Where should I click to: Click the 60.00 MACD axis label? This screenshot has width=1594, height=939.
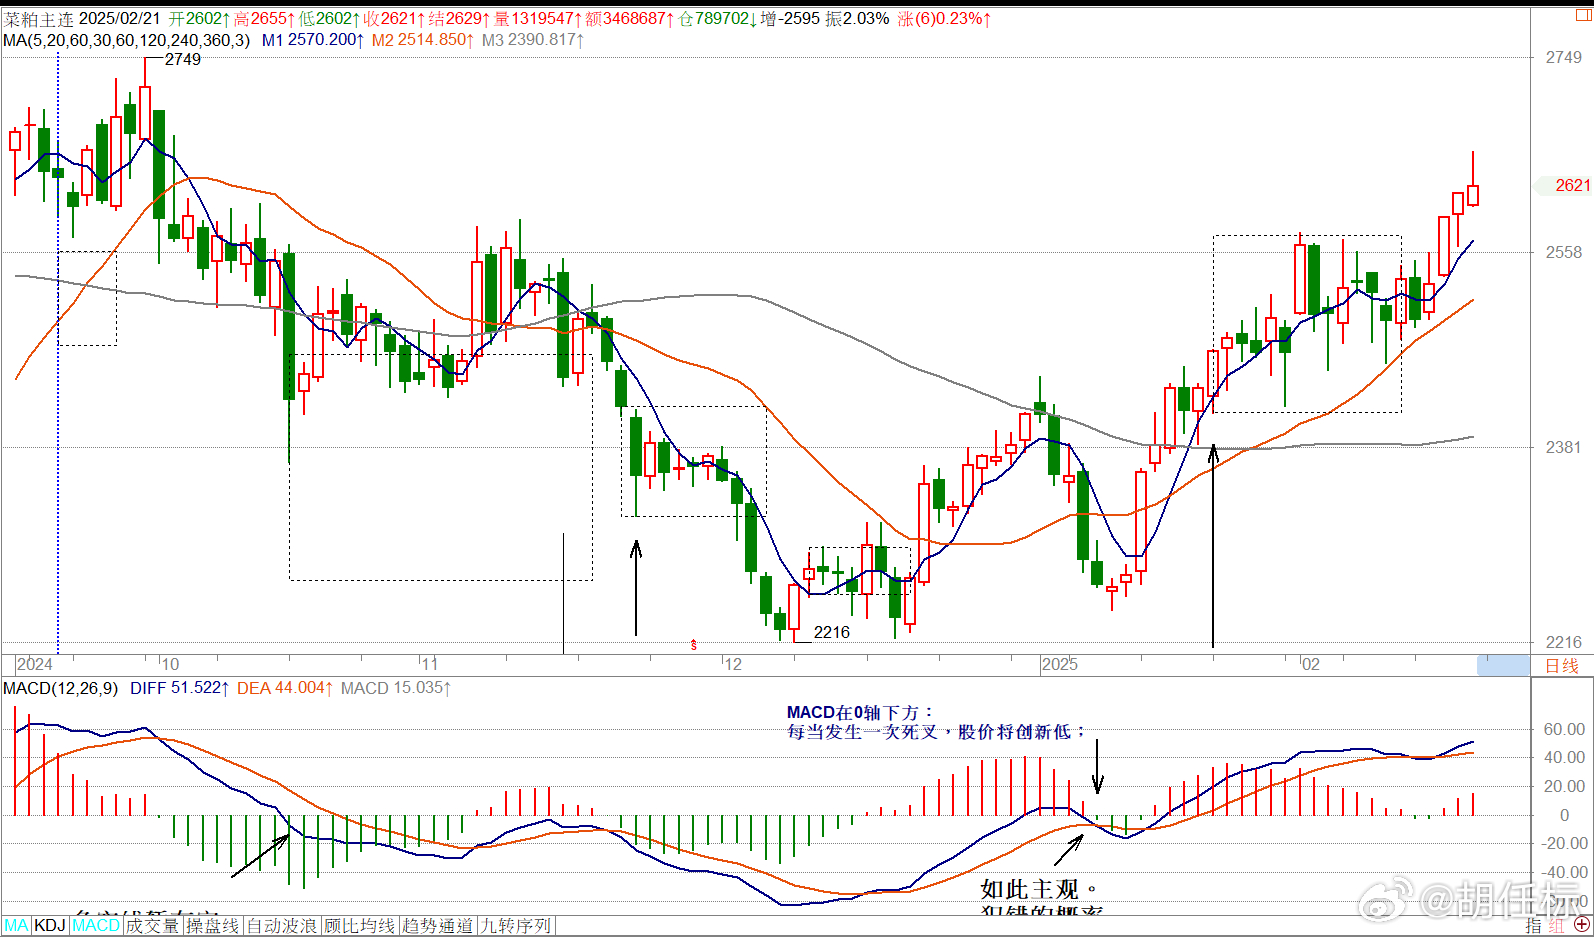1564,729
